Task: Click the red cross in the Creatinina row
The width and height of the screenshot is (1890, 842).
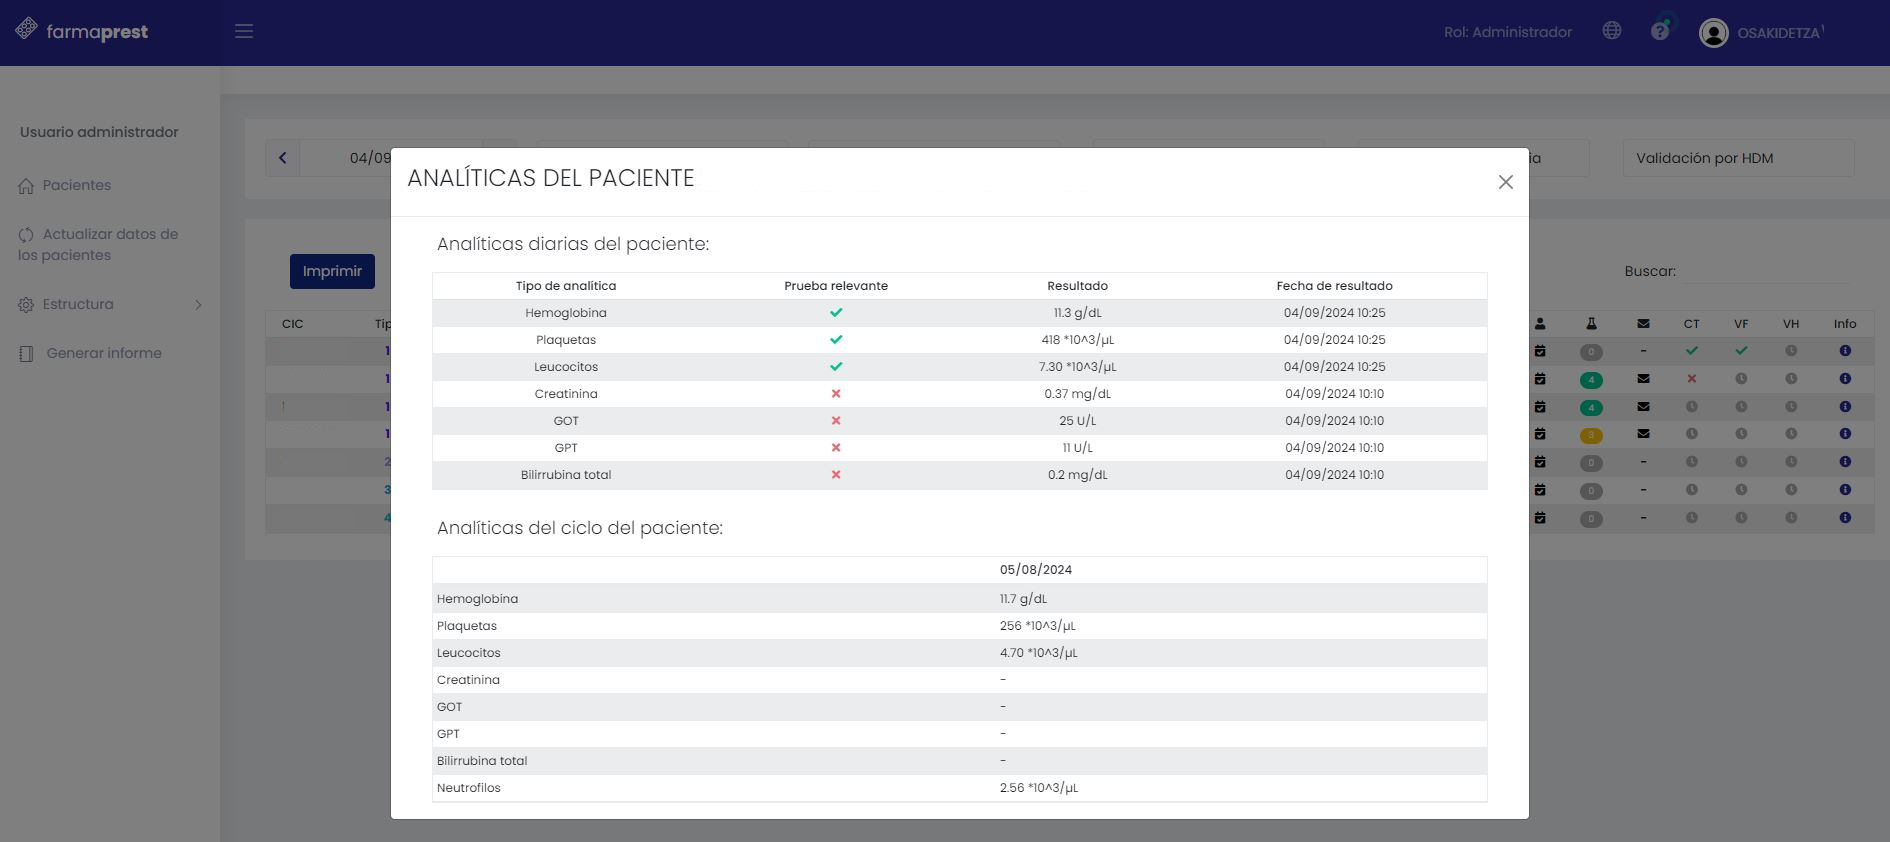Action: point(836,394)
